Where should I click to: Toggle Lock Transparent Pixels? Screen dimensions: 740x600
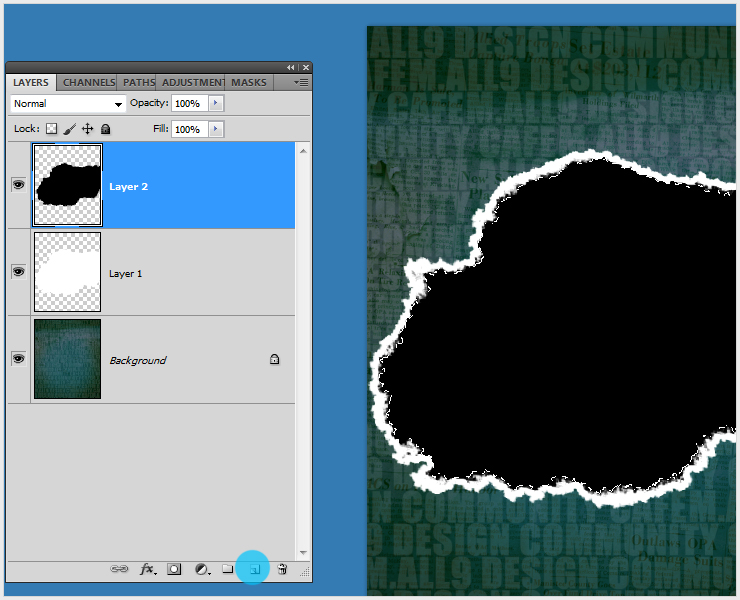point(52,129)
